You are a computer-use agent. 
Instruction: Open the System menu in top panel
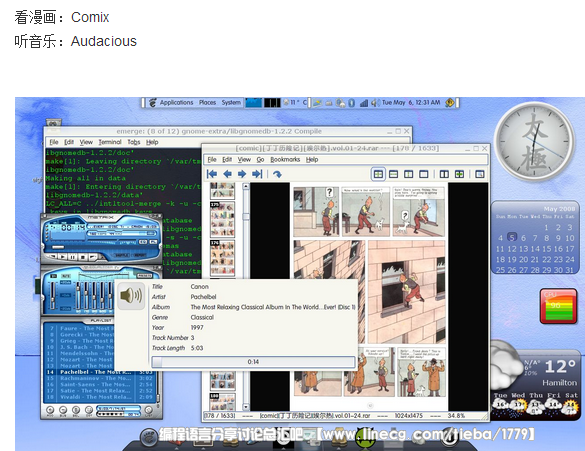pos(231,102)
